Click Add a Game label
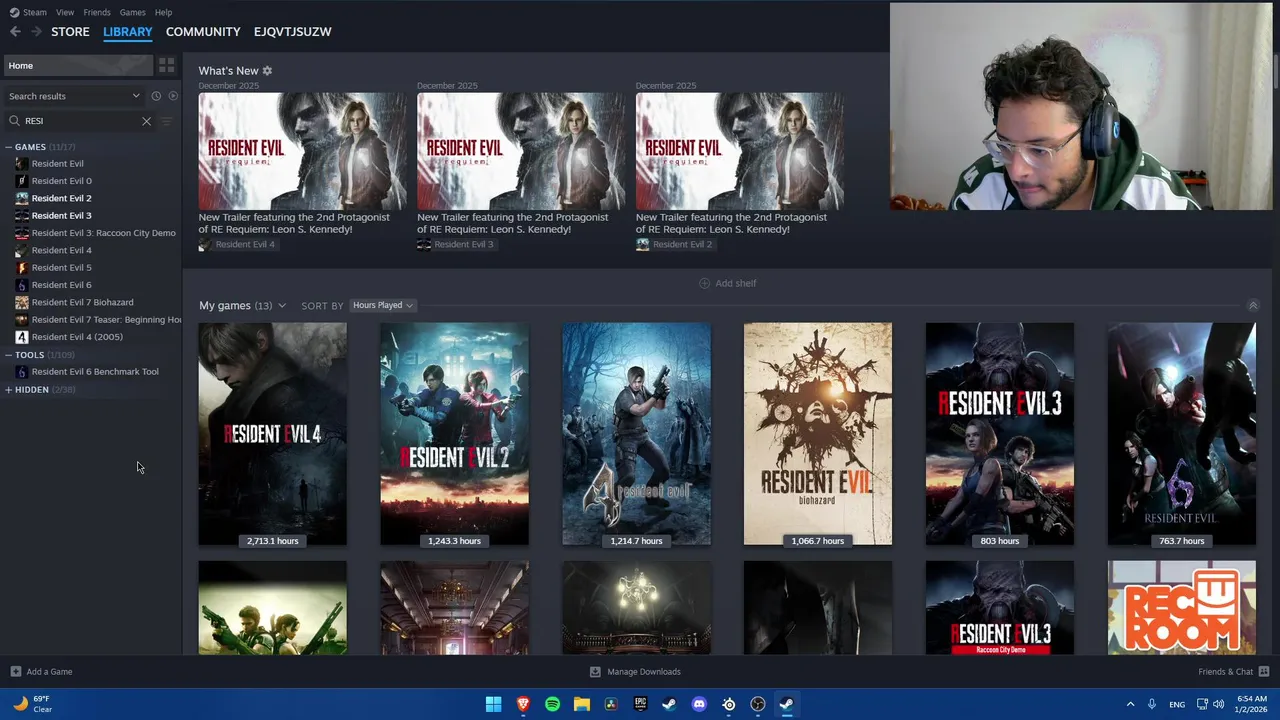The height and width of the screenshot is (720, 1280). click(49, 672)
